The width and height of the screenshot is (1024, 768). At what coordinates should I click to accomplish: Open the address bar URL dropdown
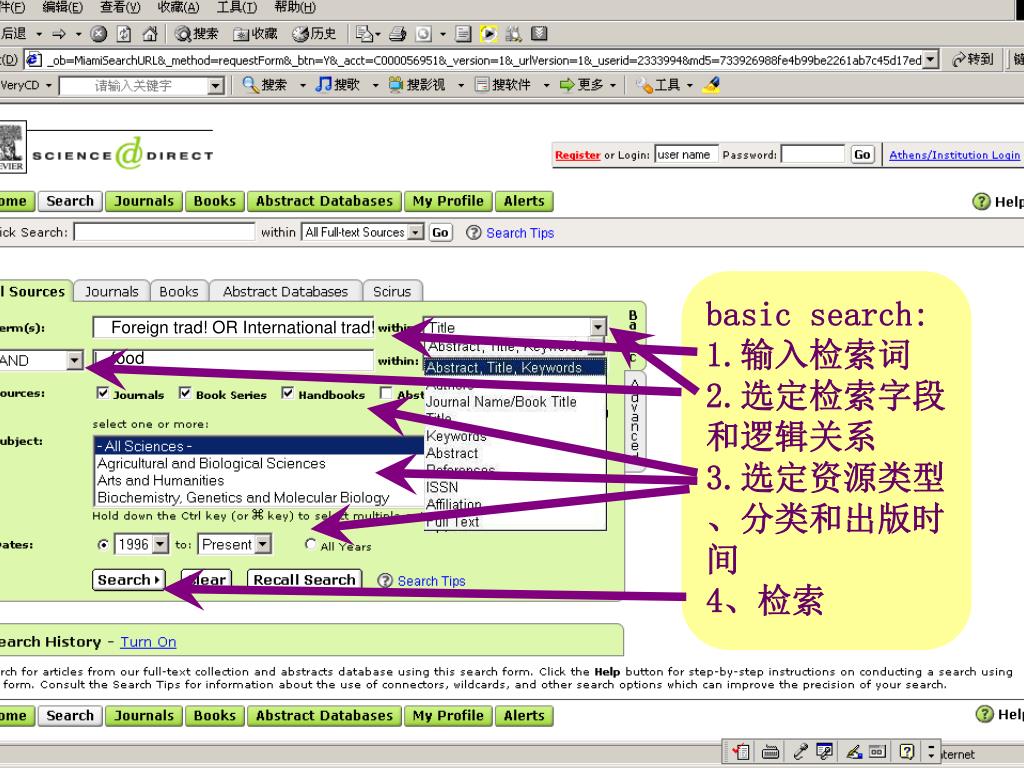pos(931,59)
